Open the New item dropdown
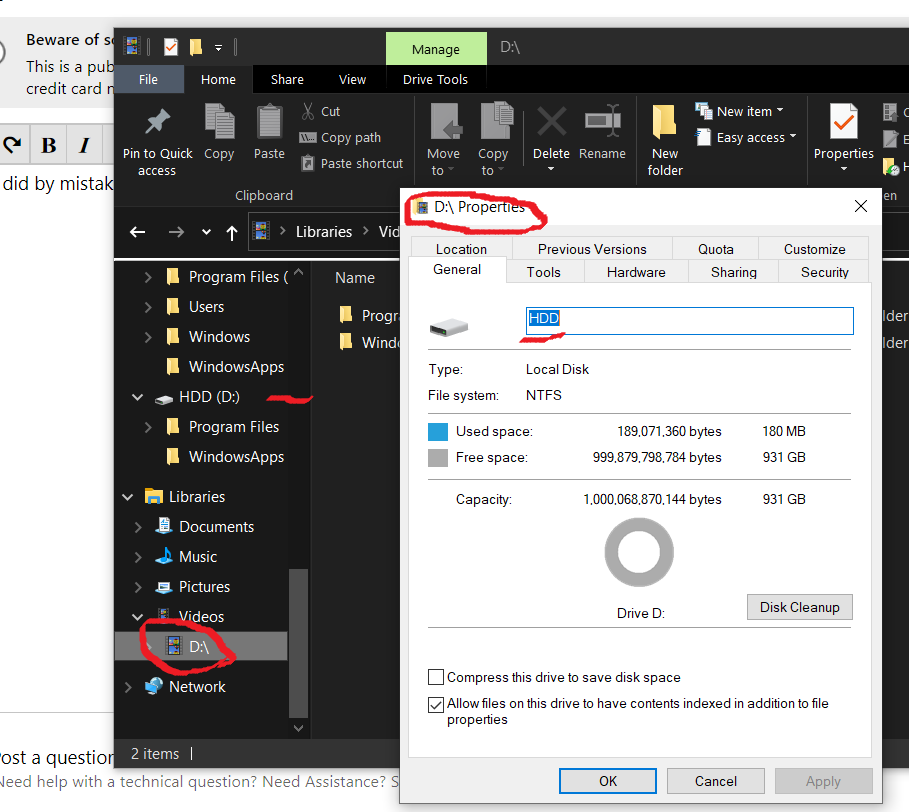 coord(780,110)
